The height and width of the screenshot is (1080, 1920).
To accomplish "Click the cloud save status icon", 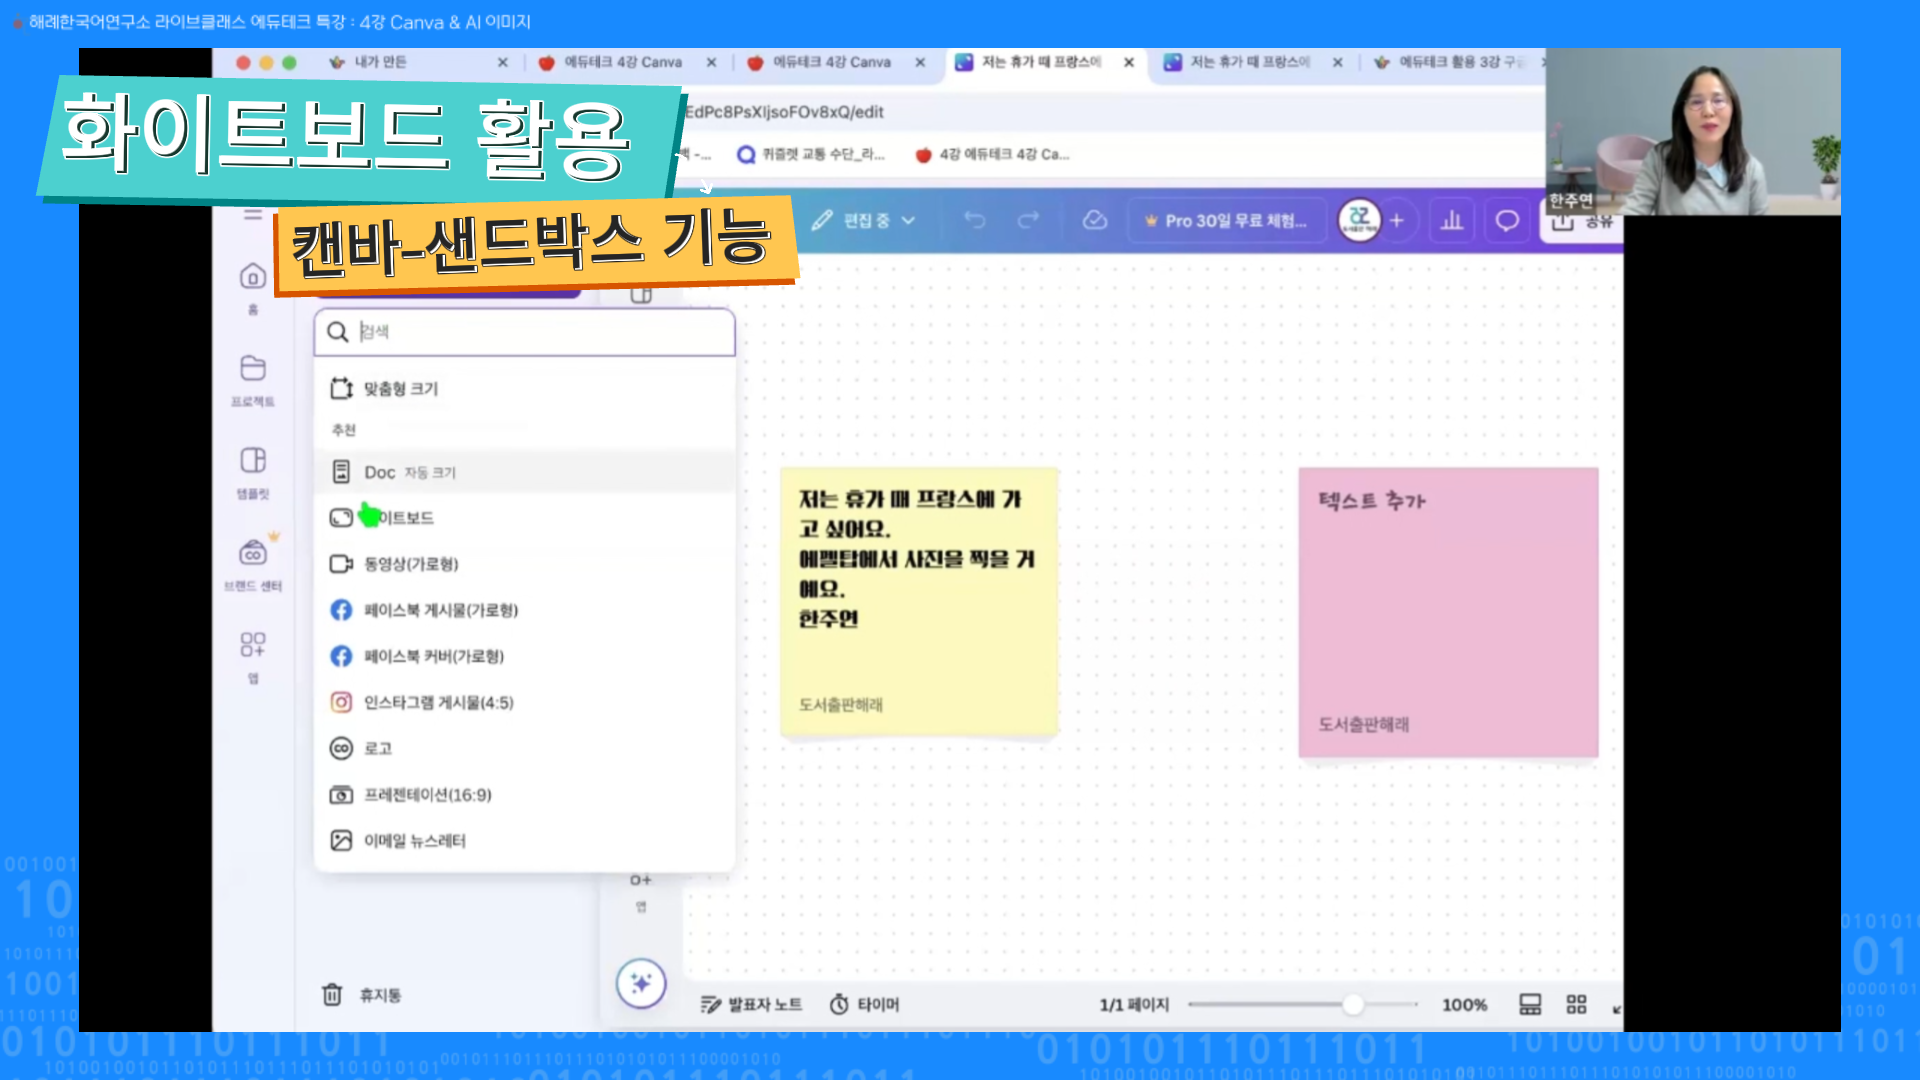I will [x=1095, y=220].
